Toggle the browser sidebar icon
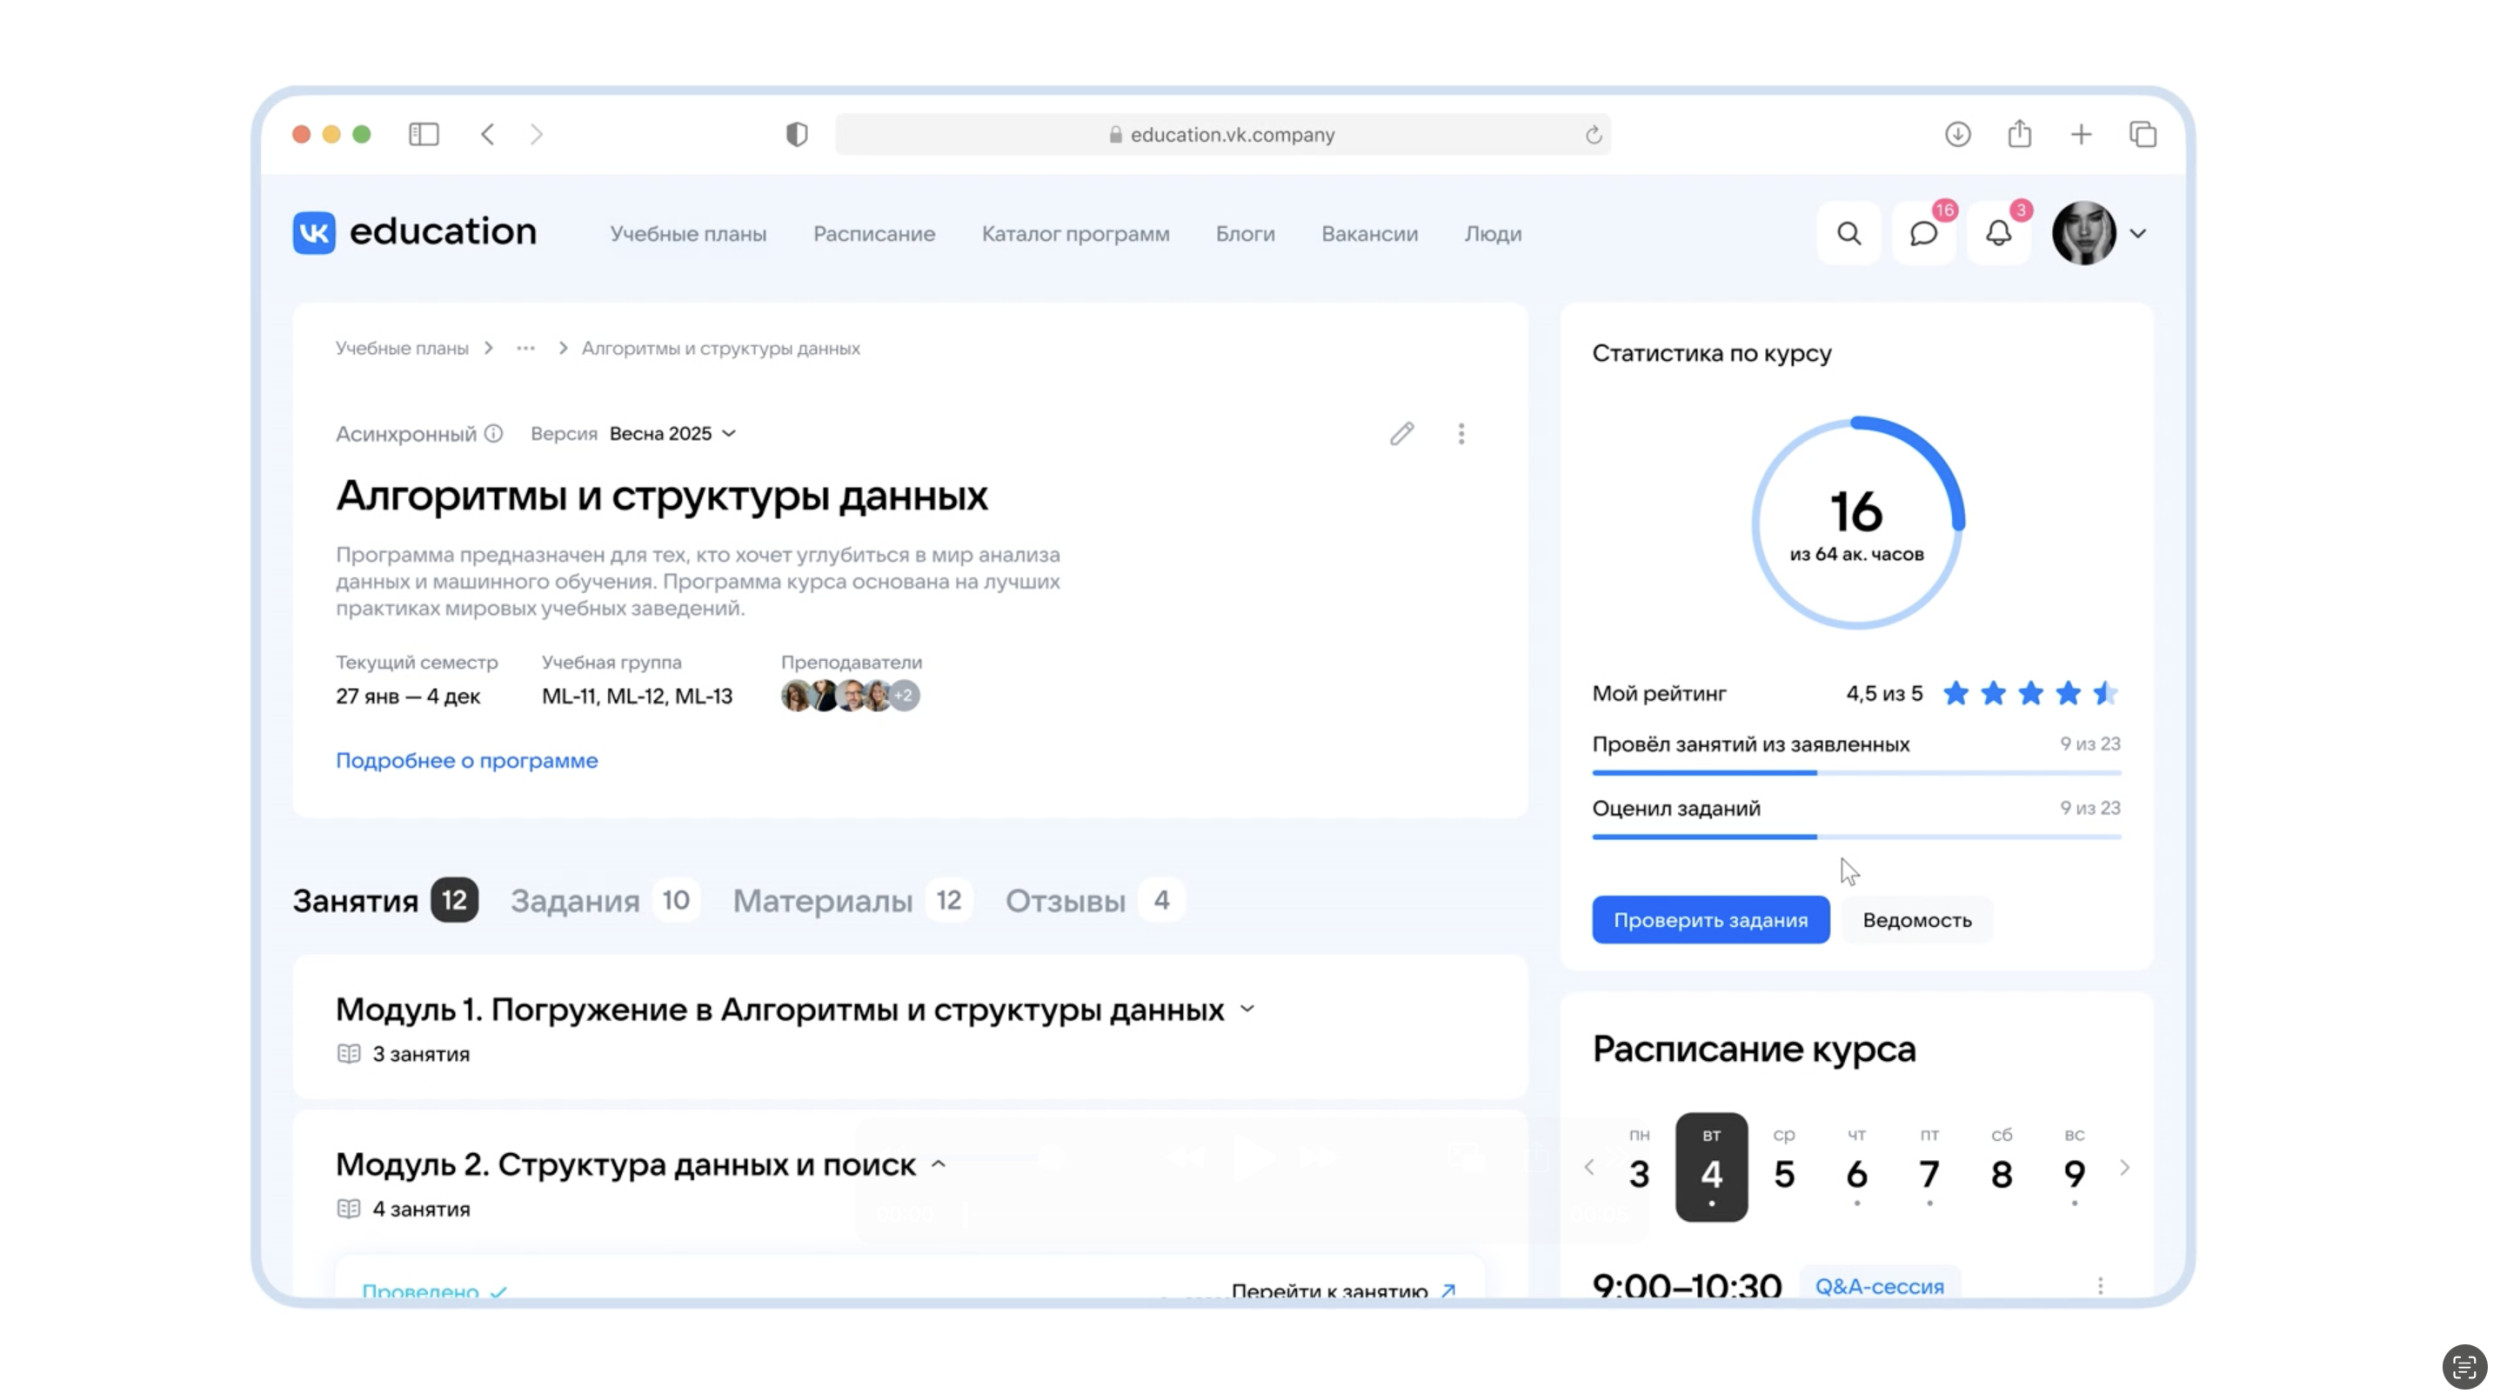2500x1400 pixels. pos(423,134)
